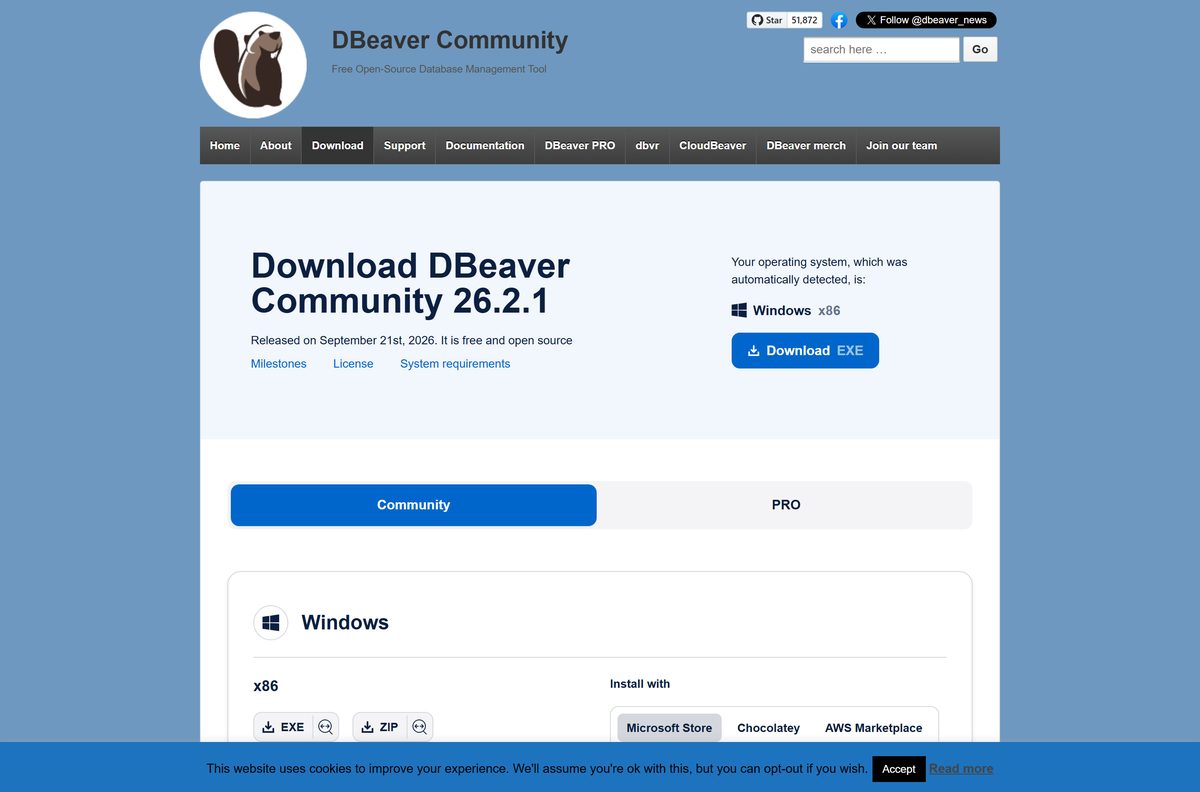Click the GitHub star count 51,872
This screenshot has height=792, width=1200.
pyautogui.click(x=804, y=20)
